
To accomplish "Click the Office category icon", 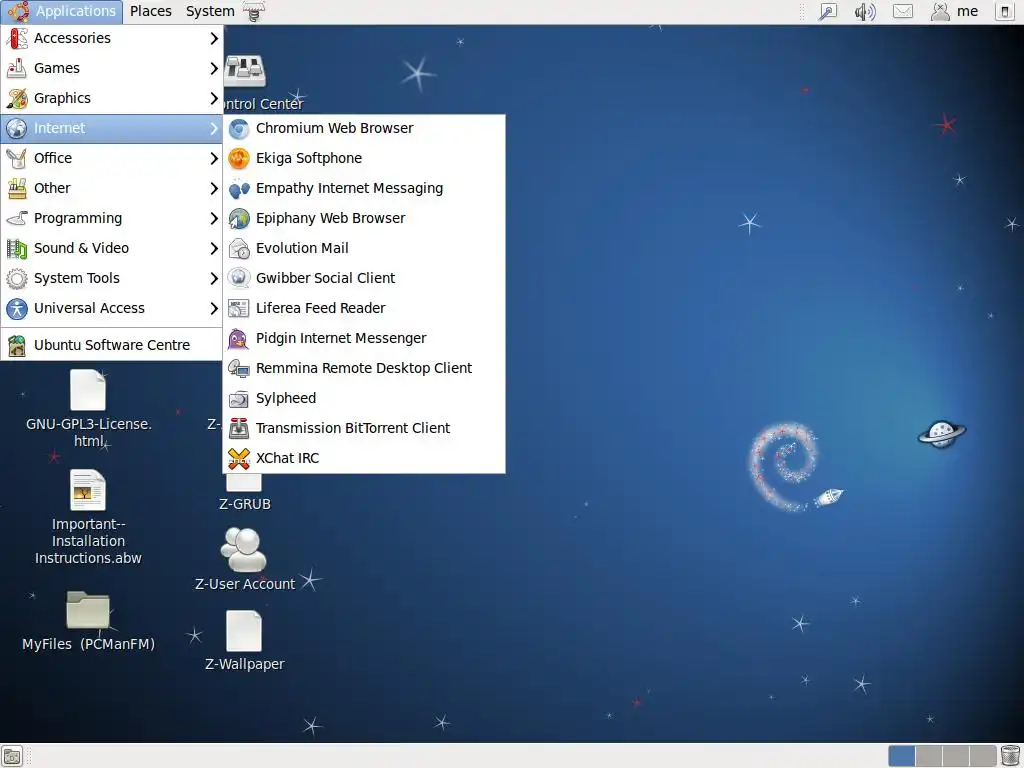I will coord(17,159).
